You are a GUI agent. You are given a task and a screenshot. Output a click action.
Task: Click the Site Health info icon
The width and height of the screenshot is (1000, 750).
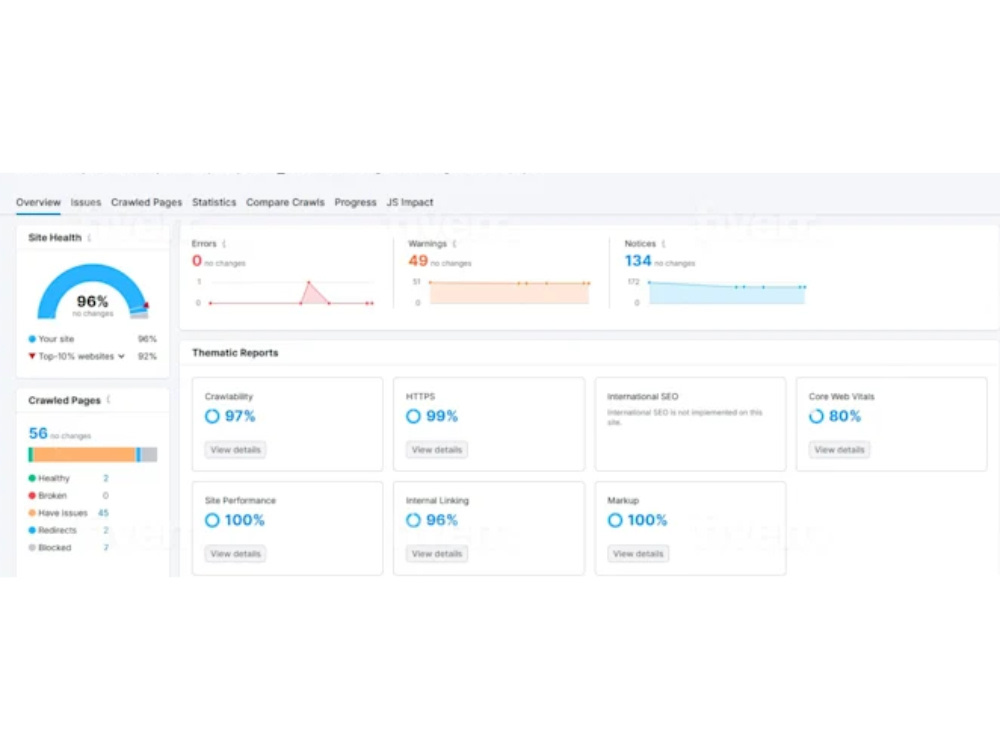point(90,237)
